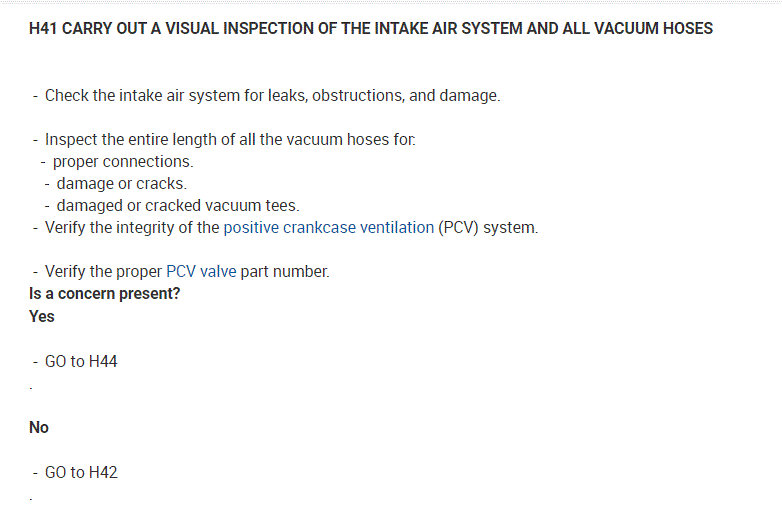Select the 'damaged or cracked vacuum tees' sub-item
This screenshot has width=782, height=532.
tap(177, 206)
